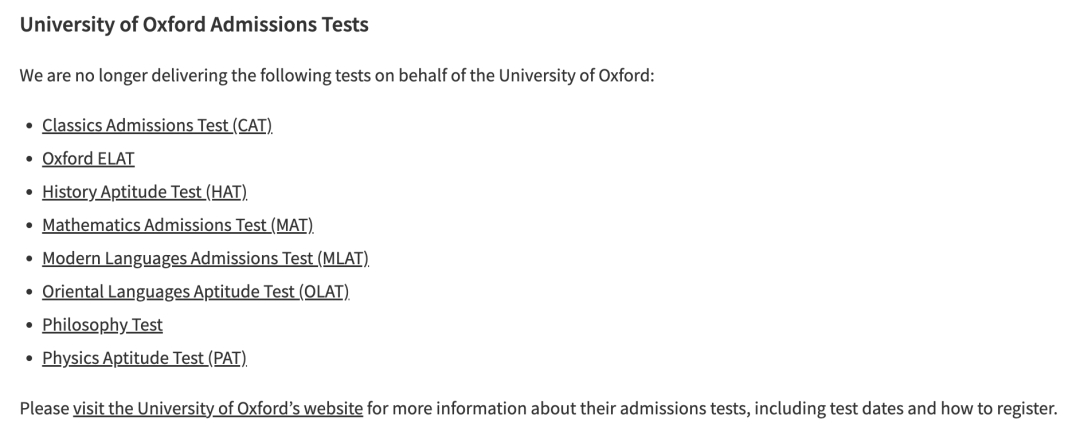
Task: Open the History Aptitude Test (HAT) link
Action: click(x=145, y=192)
